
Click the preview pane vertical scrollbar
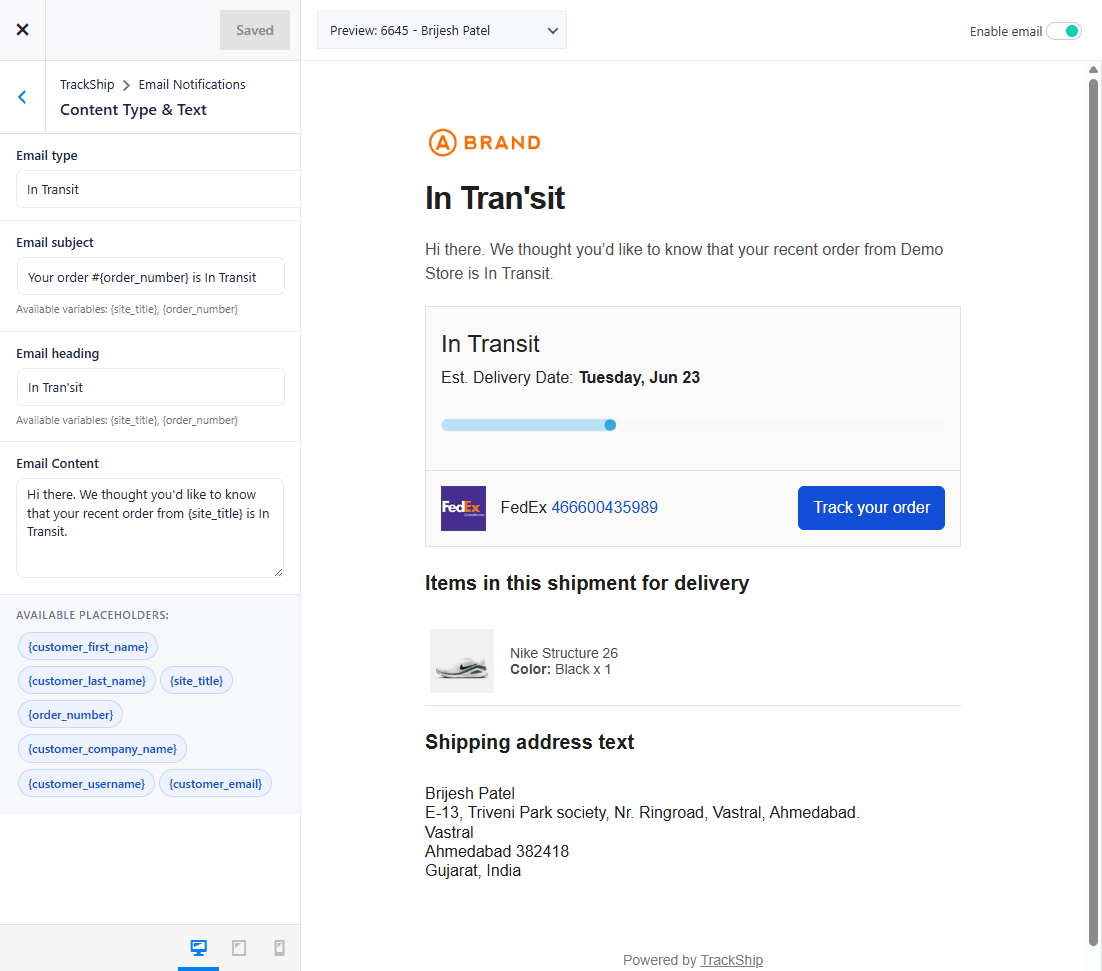(x=1093, y=513)
